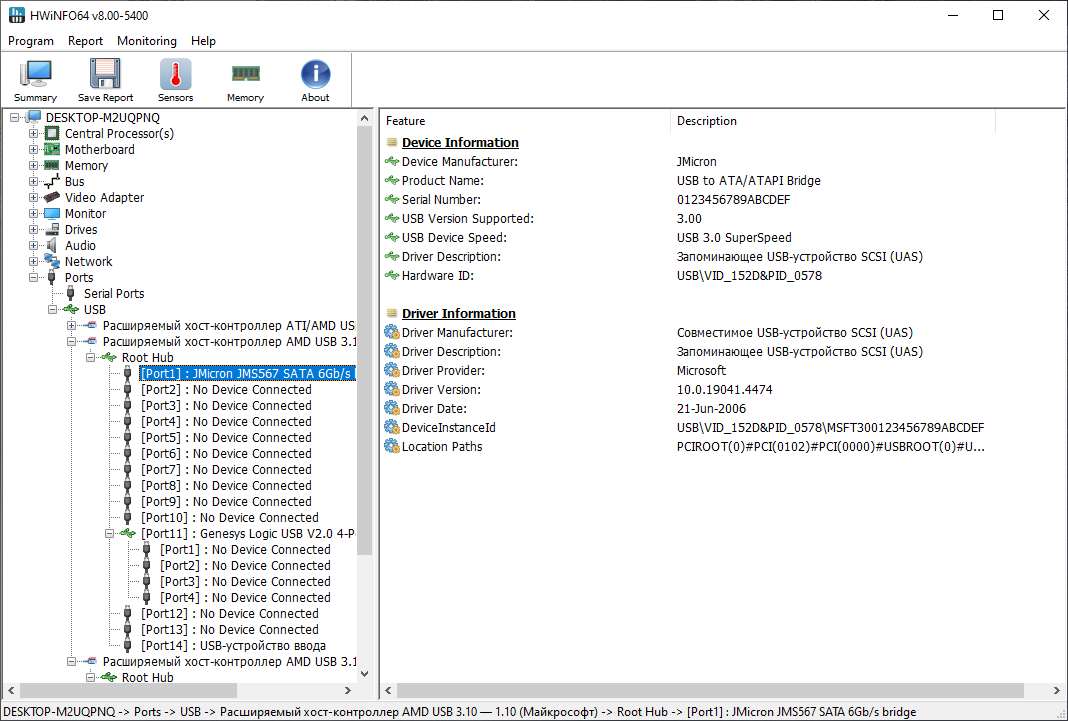Select the USB node green icon

coord(71,309)
